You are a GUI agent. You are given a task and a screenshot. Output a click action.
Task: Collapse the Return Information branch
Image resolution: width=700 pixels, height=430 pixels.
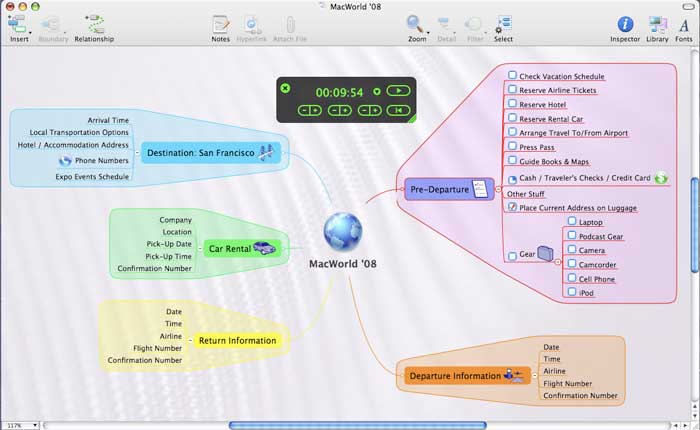(x=190, y=340)
